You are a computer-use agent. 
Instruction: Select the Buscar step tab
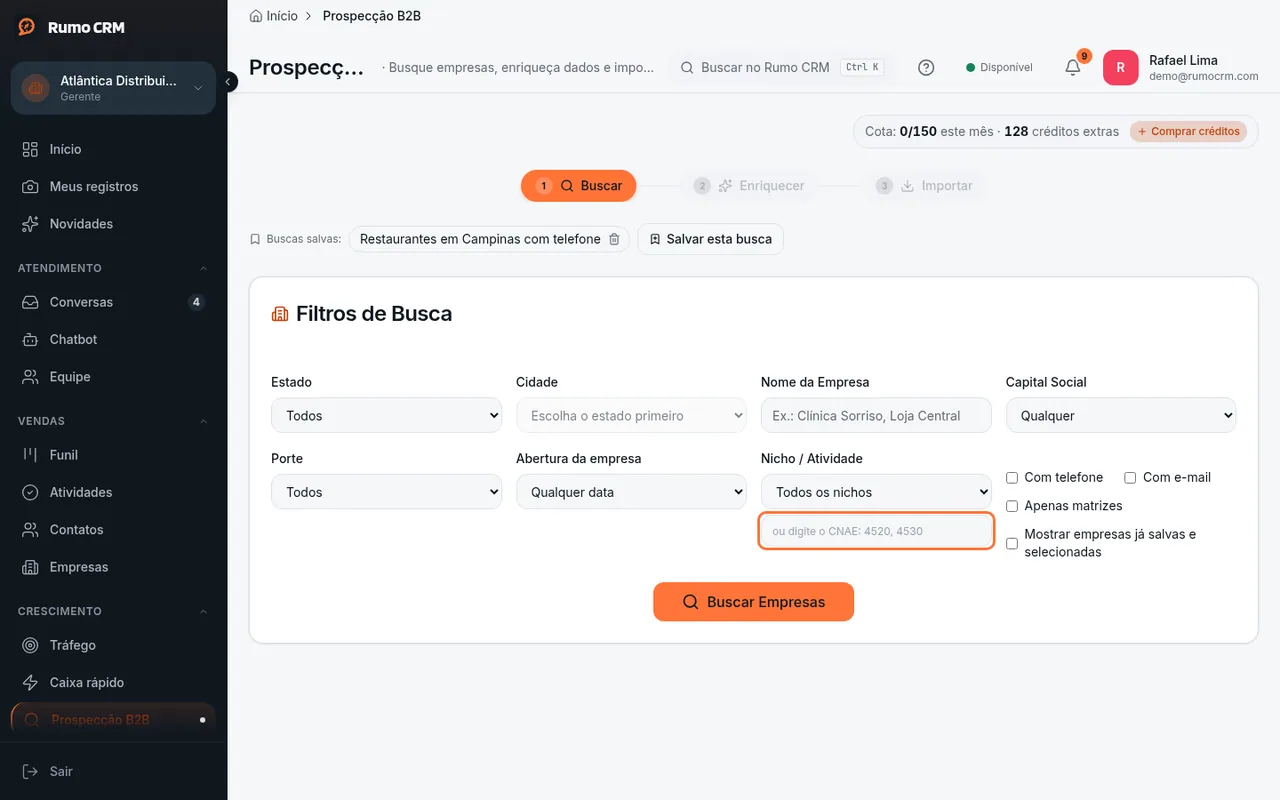579,186
